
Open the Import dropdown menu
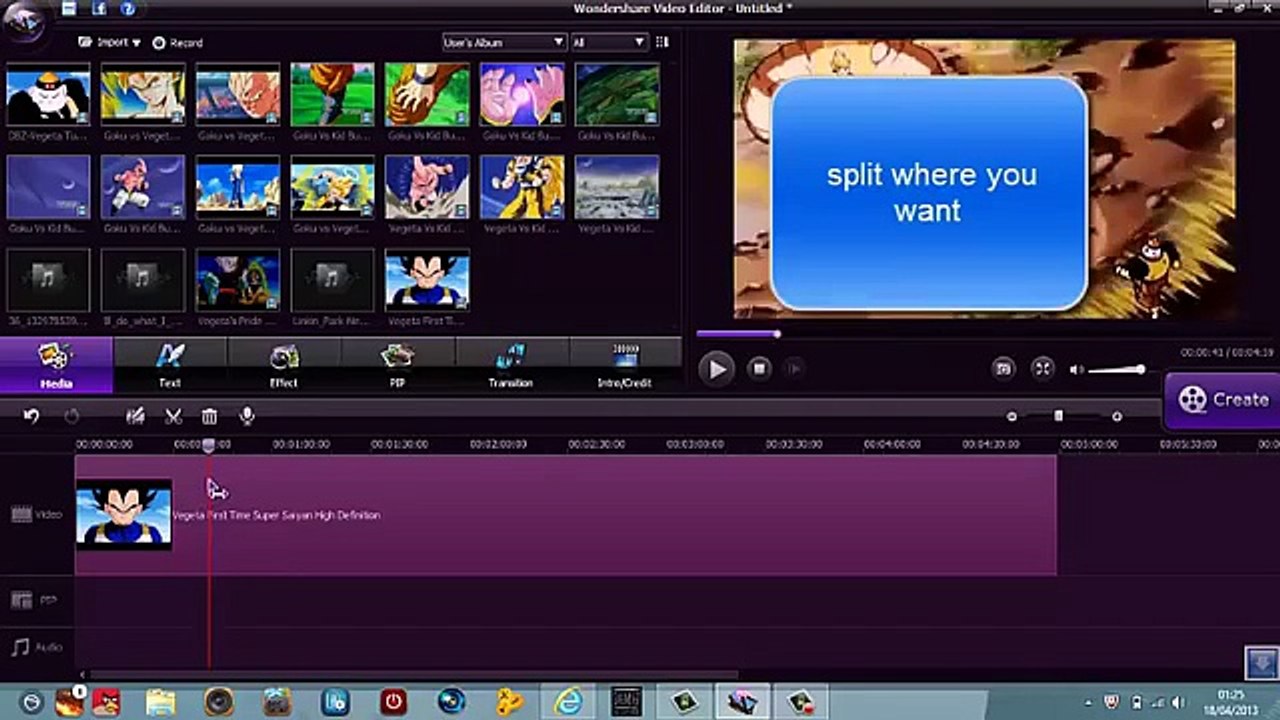110,43
